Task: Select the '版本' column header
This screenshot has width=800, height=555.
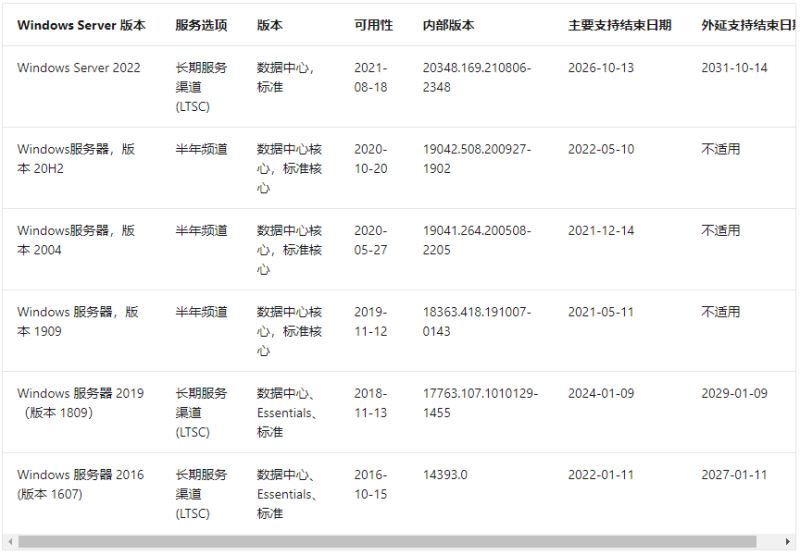Action: tap(270, 25)
